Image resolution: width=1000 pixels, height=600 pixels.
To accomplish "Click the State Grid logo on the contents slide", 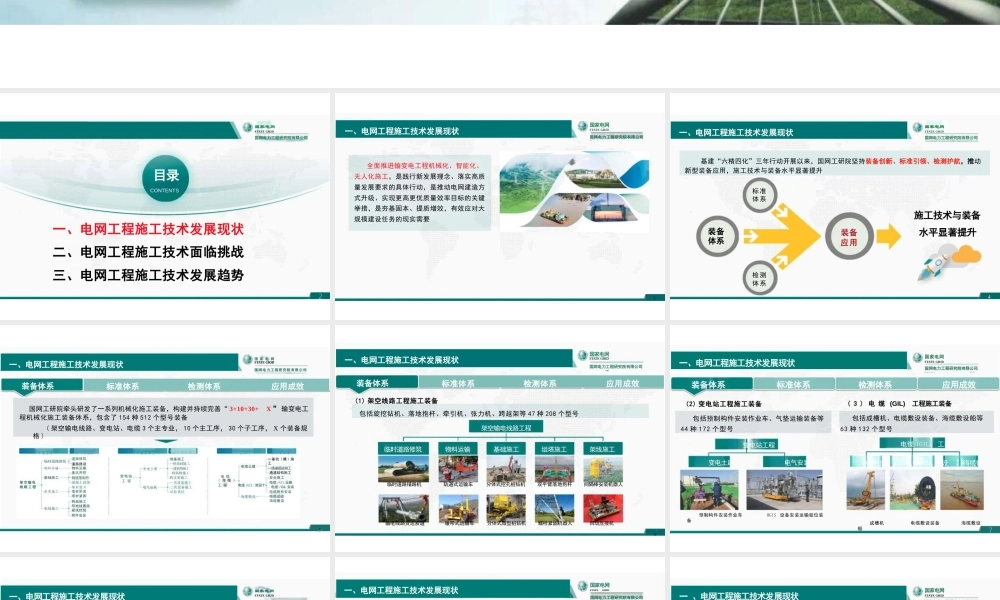I will [253, 130].
